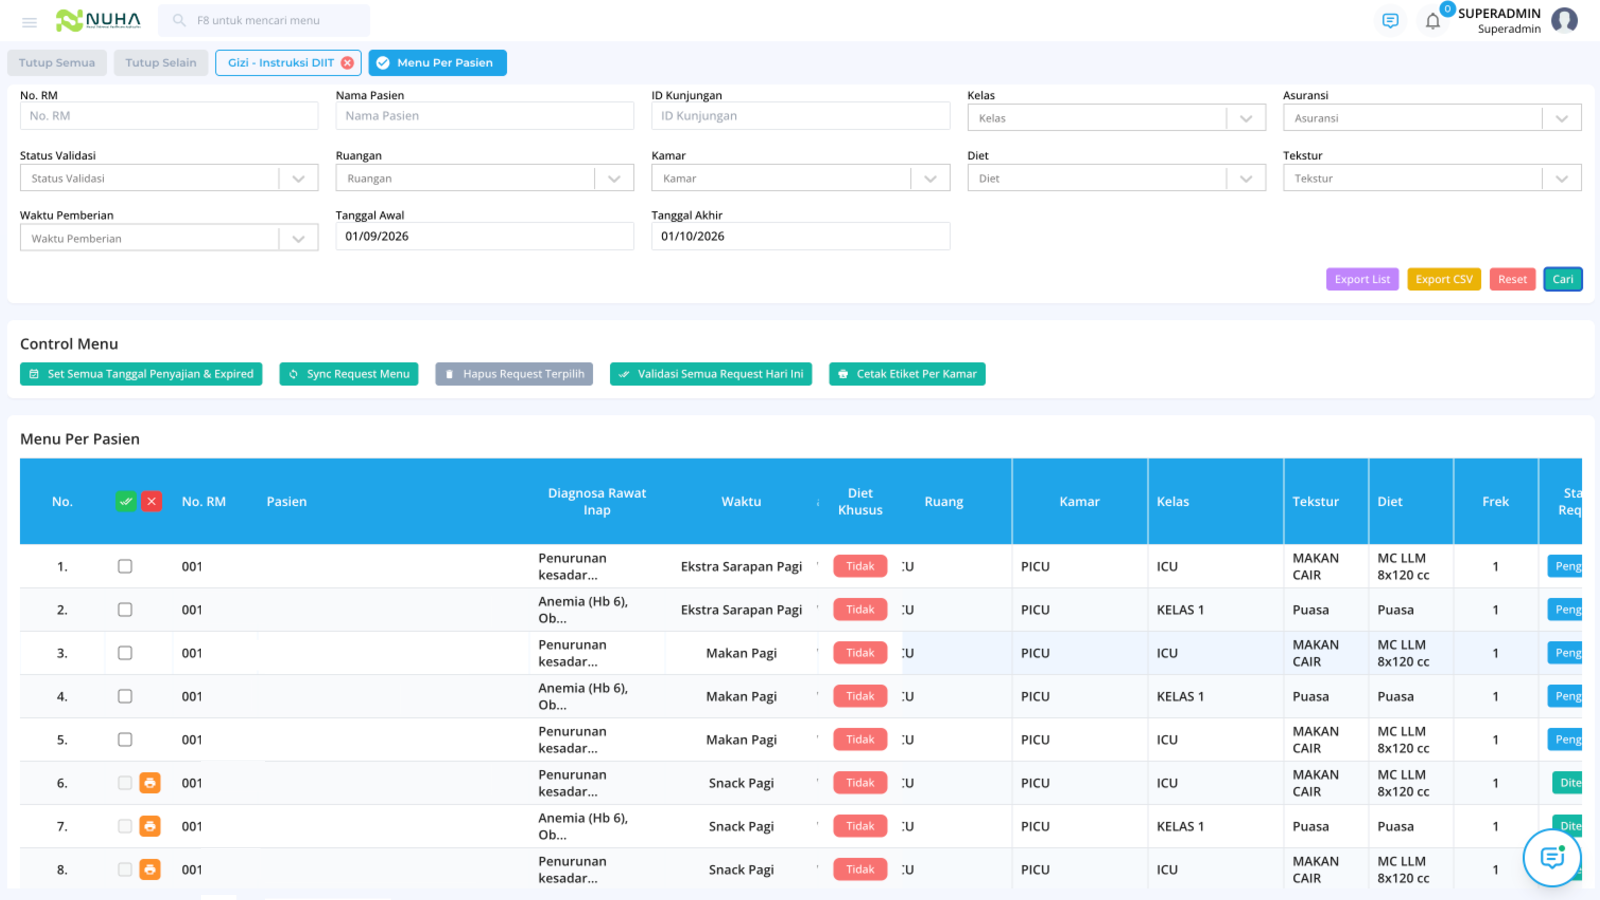Open the Tekstur filter dropdown
The height and width of the screenshot is (900, 1600).
pyautogui.click(x=1432, y=178)
